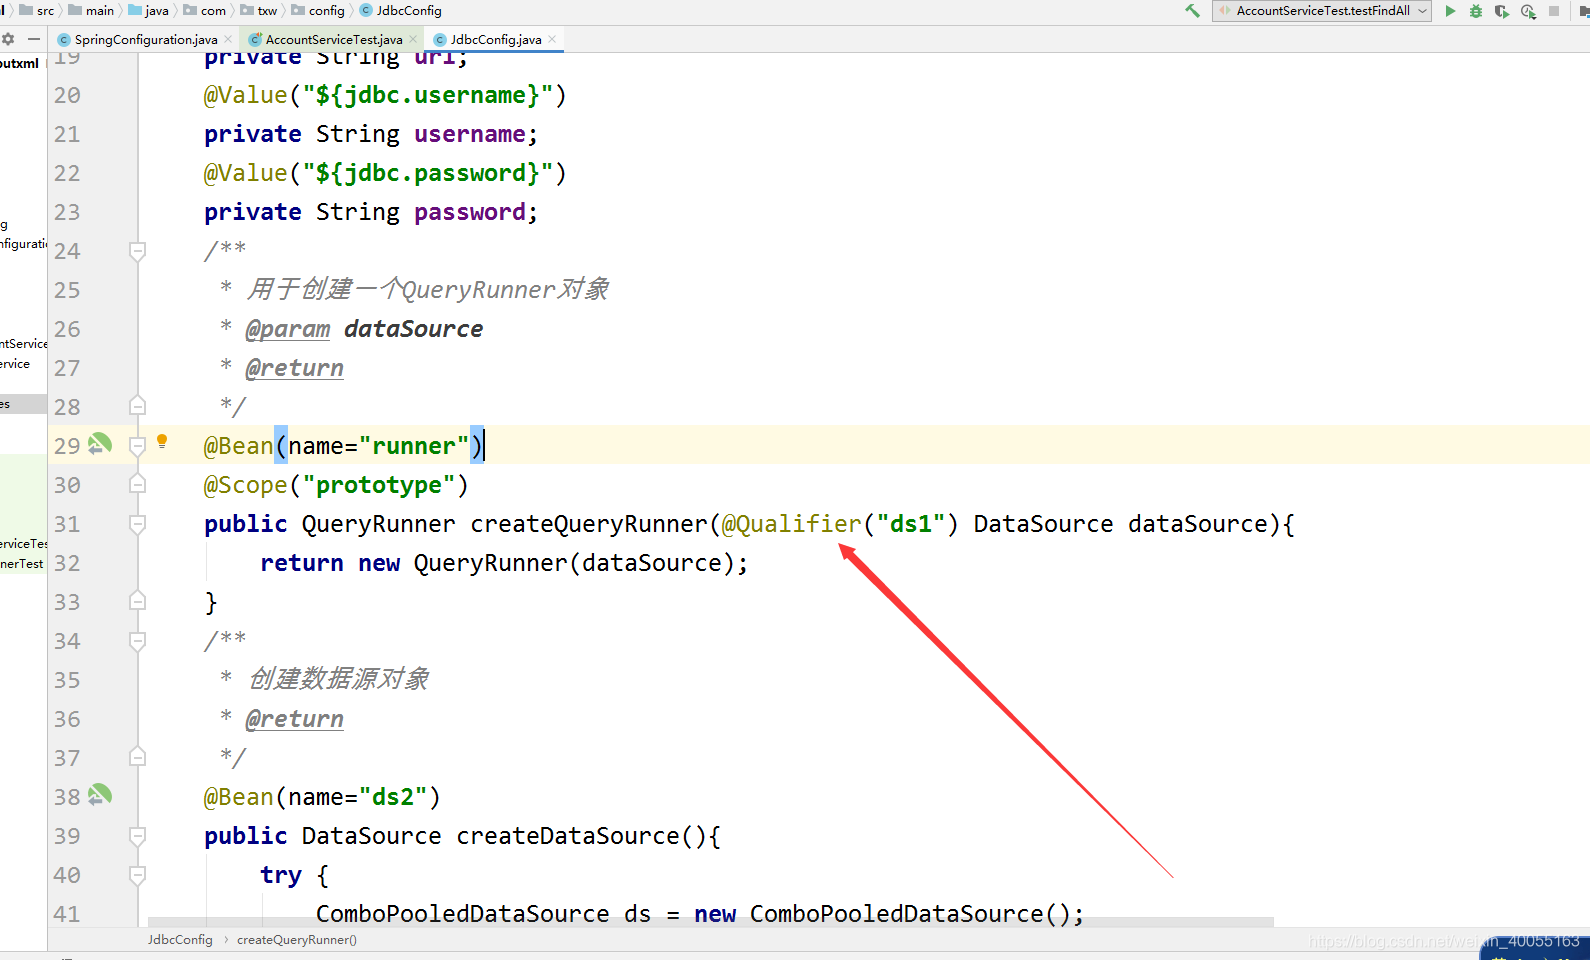The height and width of the screenshot is (960, 1590).
Task: Click the JdbcConfig class breadcrumb at top
Action: (x=401, y=10)
